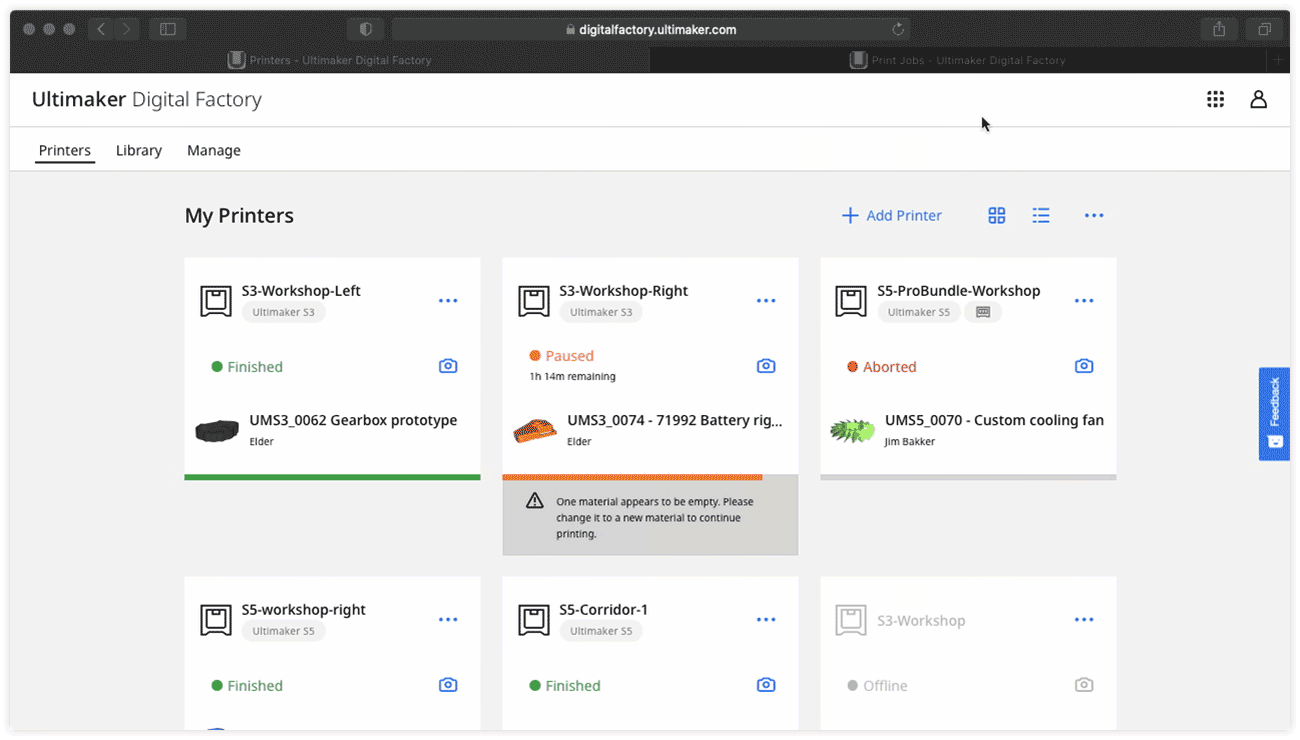View camera feed for S5-Corridor-1

[x=766, y=685]
